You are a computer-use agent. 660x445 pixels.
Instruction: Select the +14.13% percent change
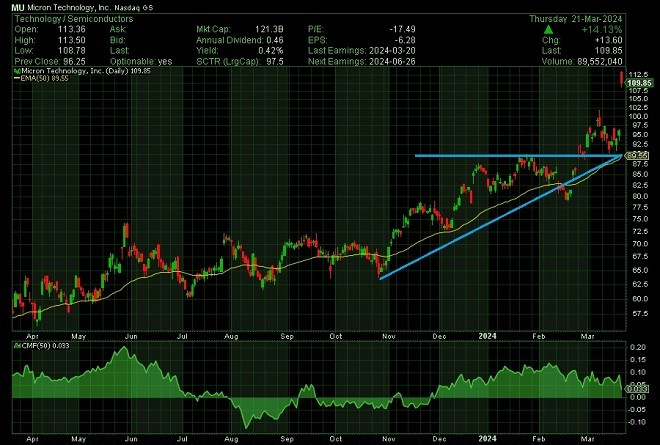point(602,30)
